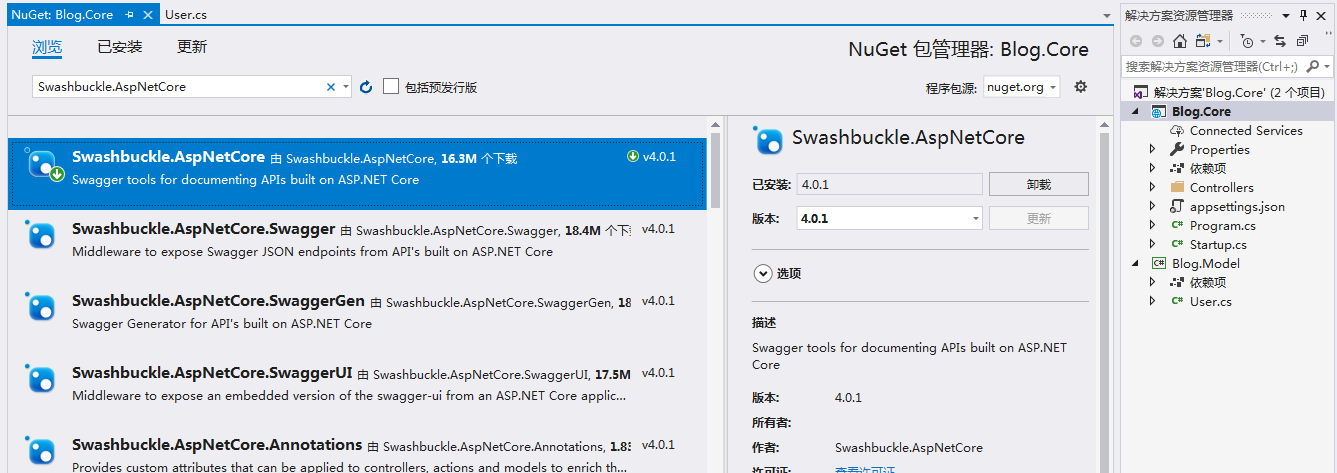Viewport: 1337px width, 473px height.
Task: Click the Solution Explorer Home icon
Action: point(1180,41)
